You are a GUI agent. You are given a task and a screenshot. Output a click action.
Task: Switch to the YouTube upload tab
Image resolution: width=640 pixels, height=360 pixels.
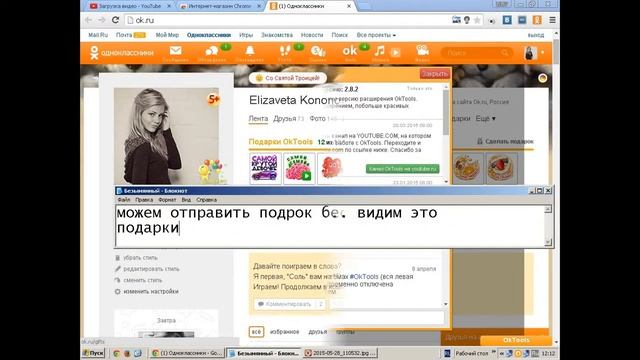[x=129, y=6]
